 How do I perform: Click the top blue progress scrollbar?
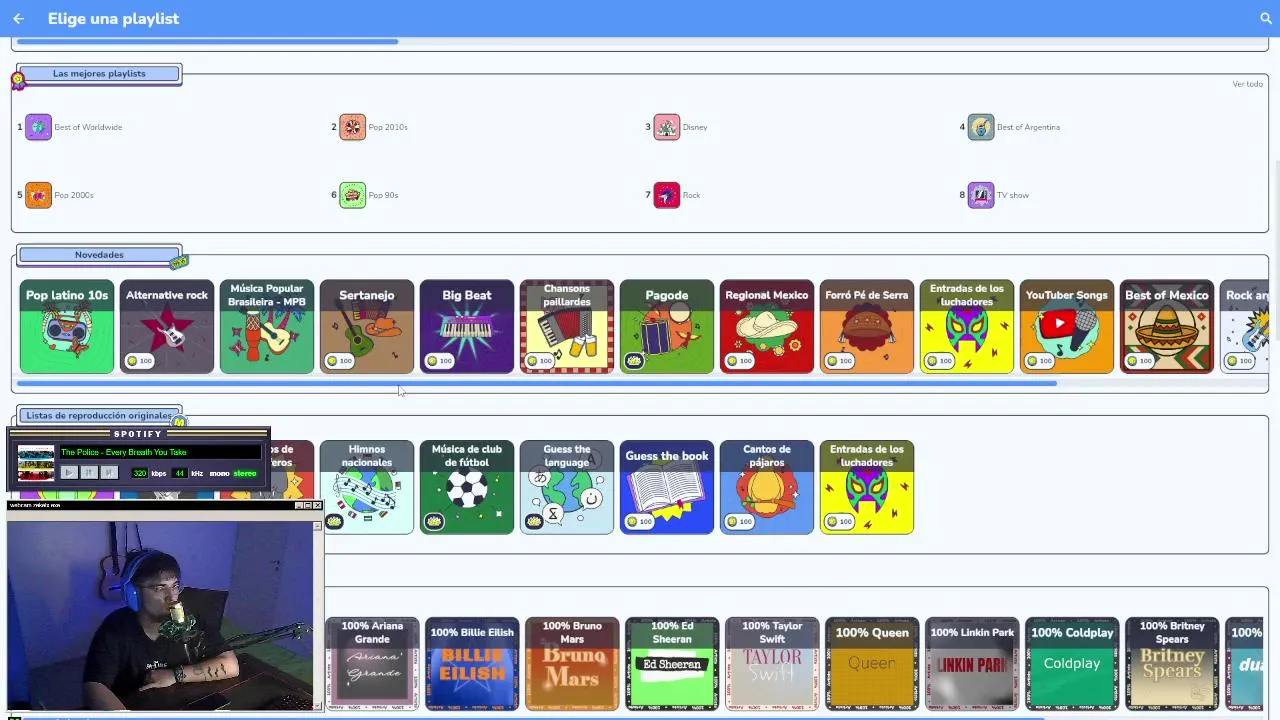point(207,42)
